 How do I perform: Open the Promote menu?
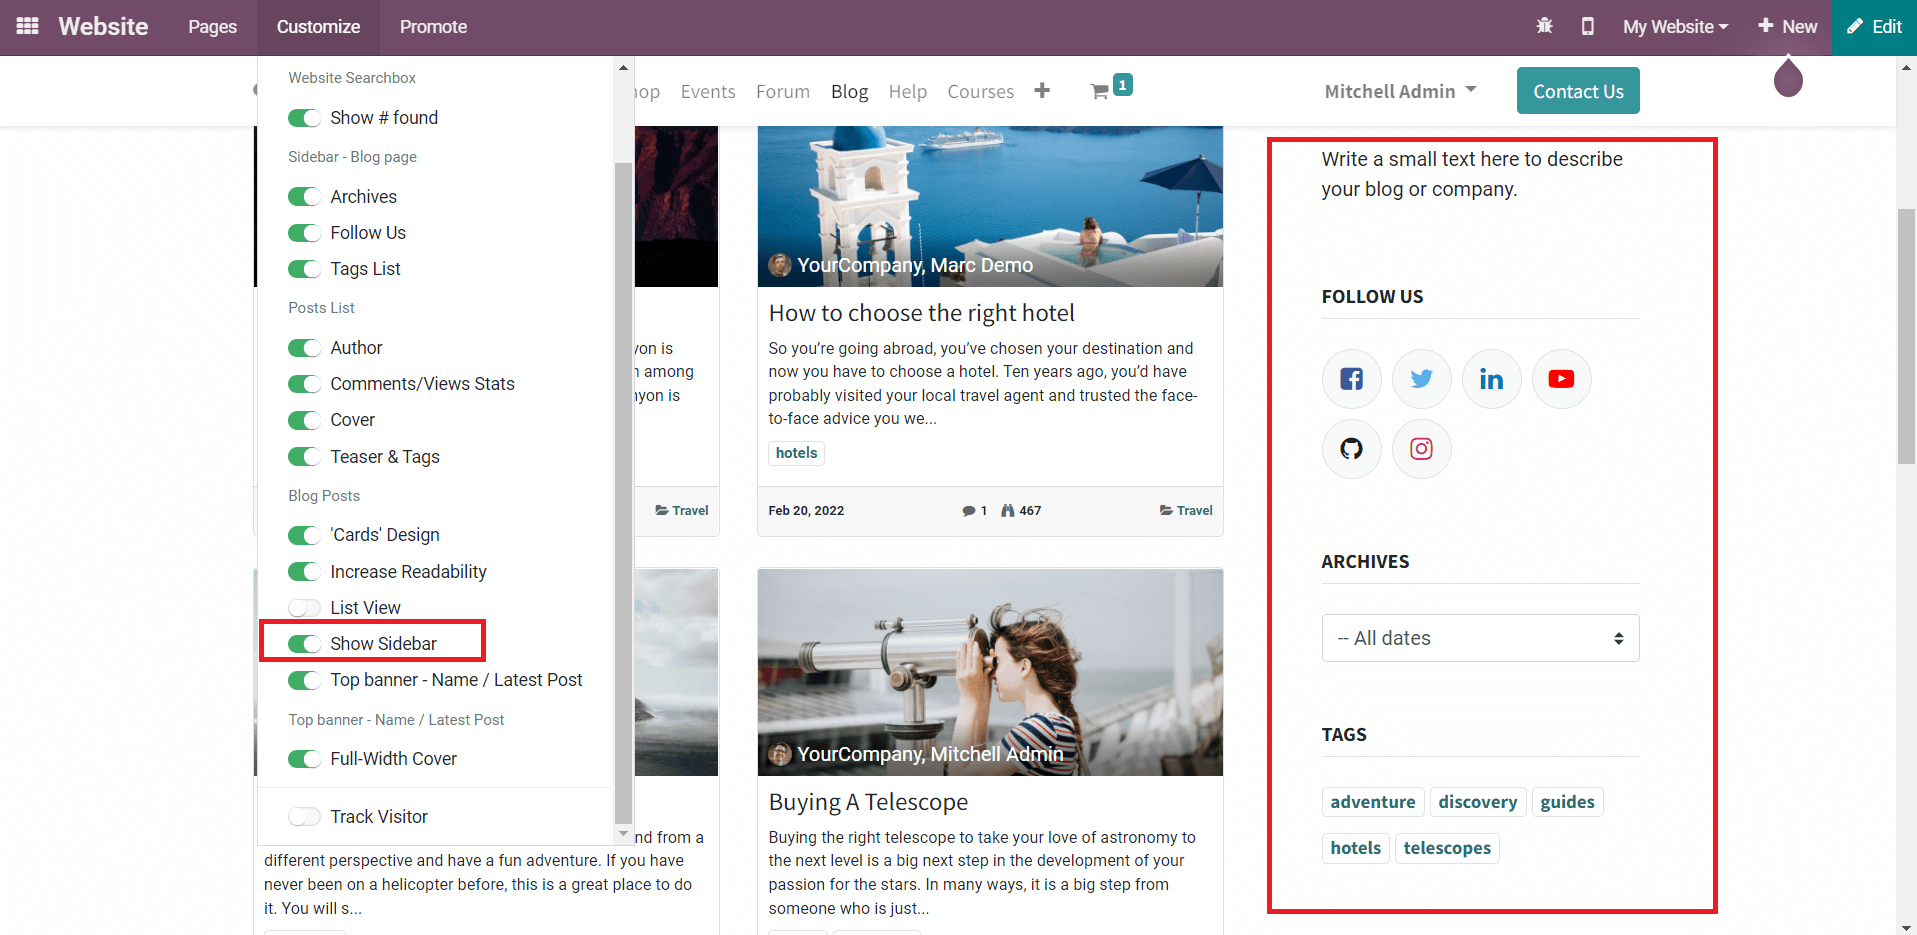(433, 27)
